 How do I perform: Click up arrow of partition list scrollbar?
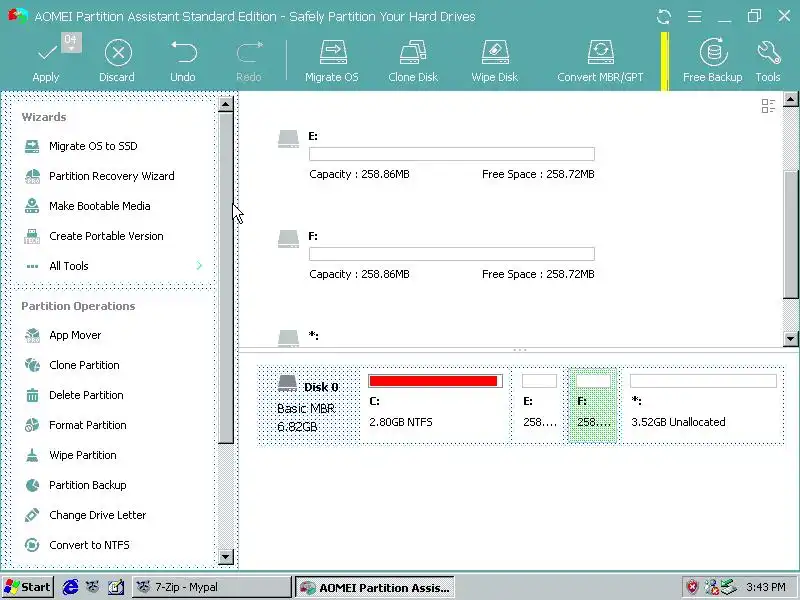791,99
